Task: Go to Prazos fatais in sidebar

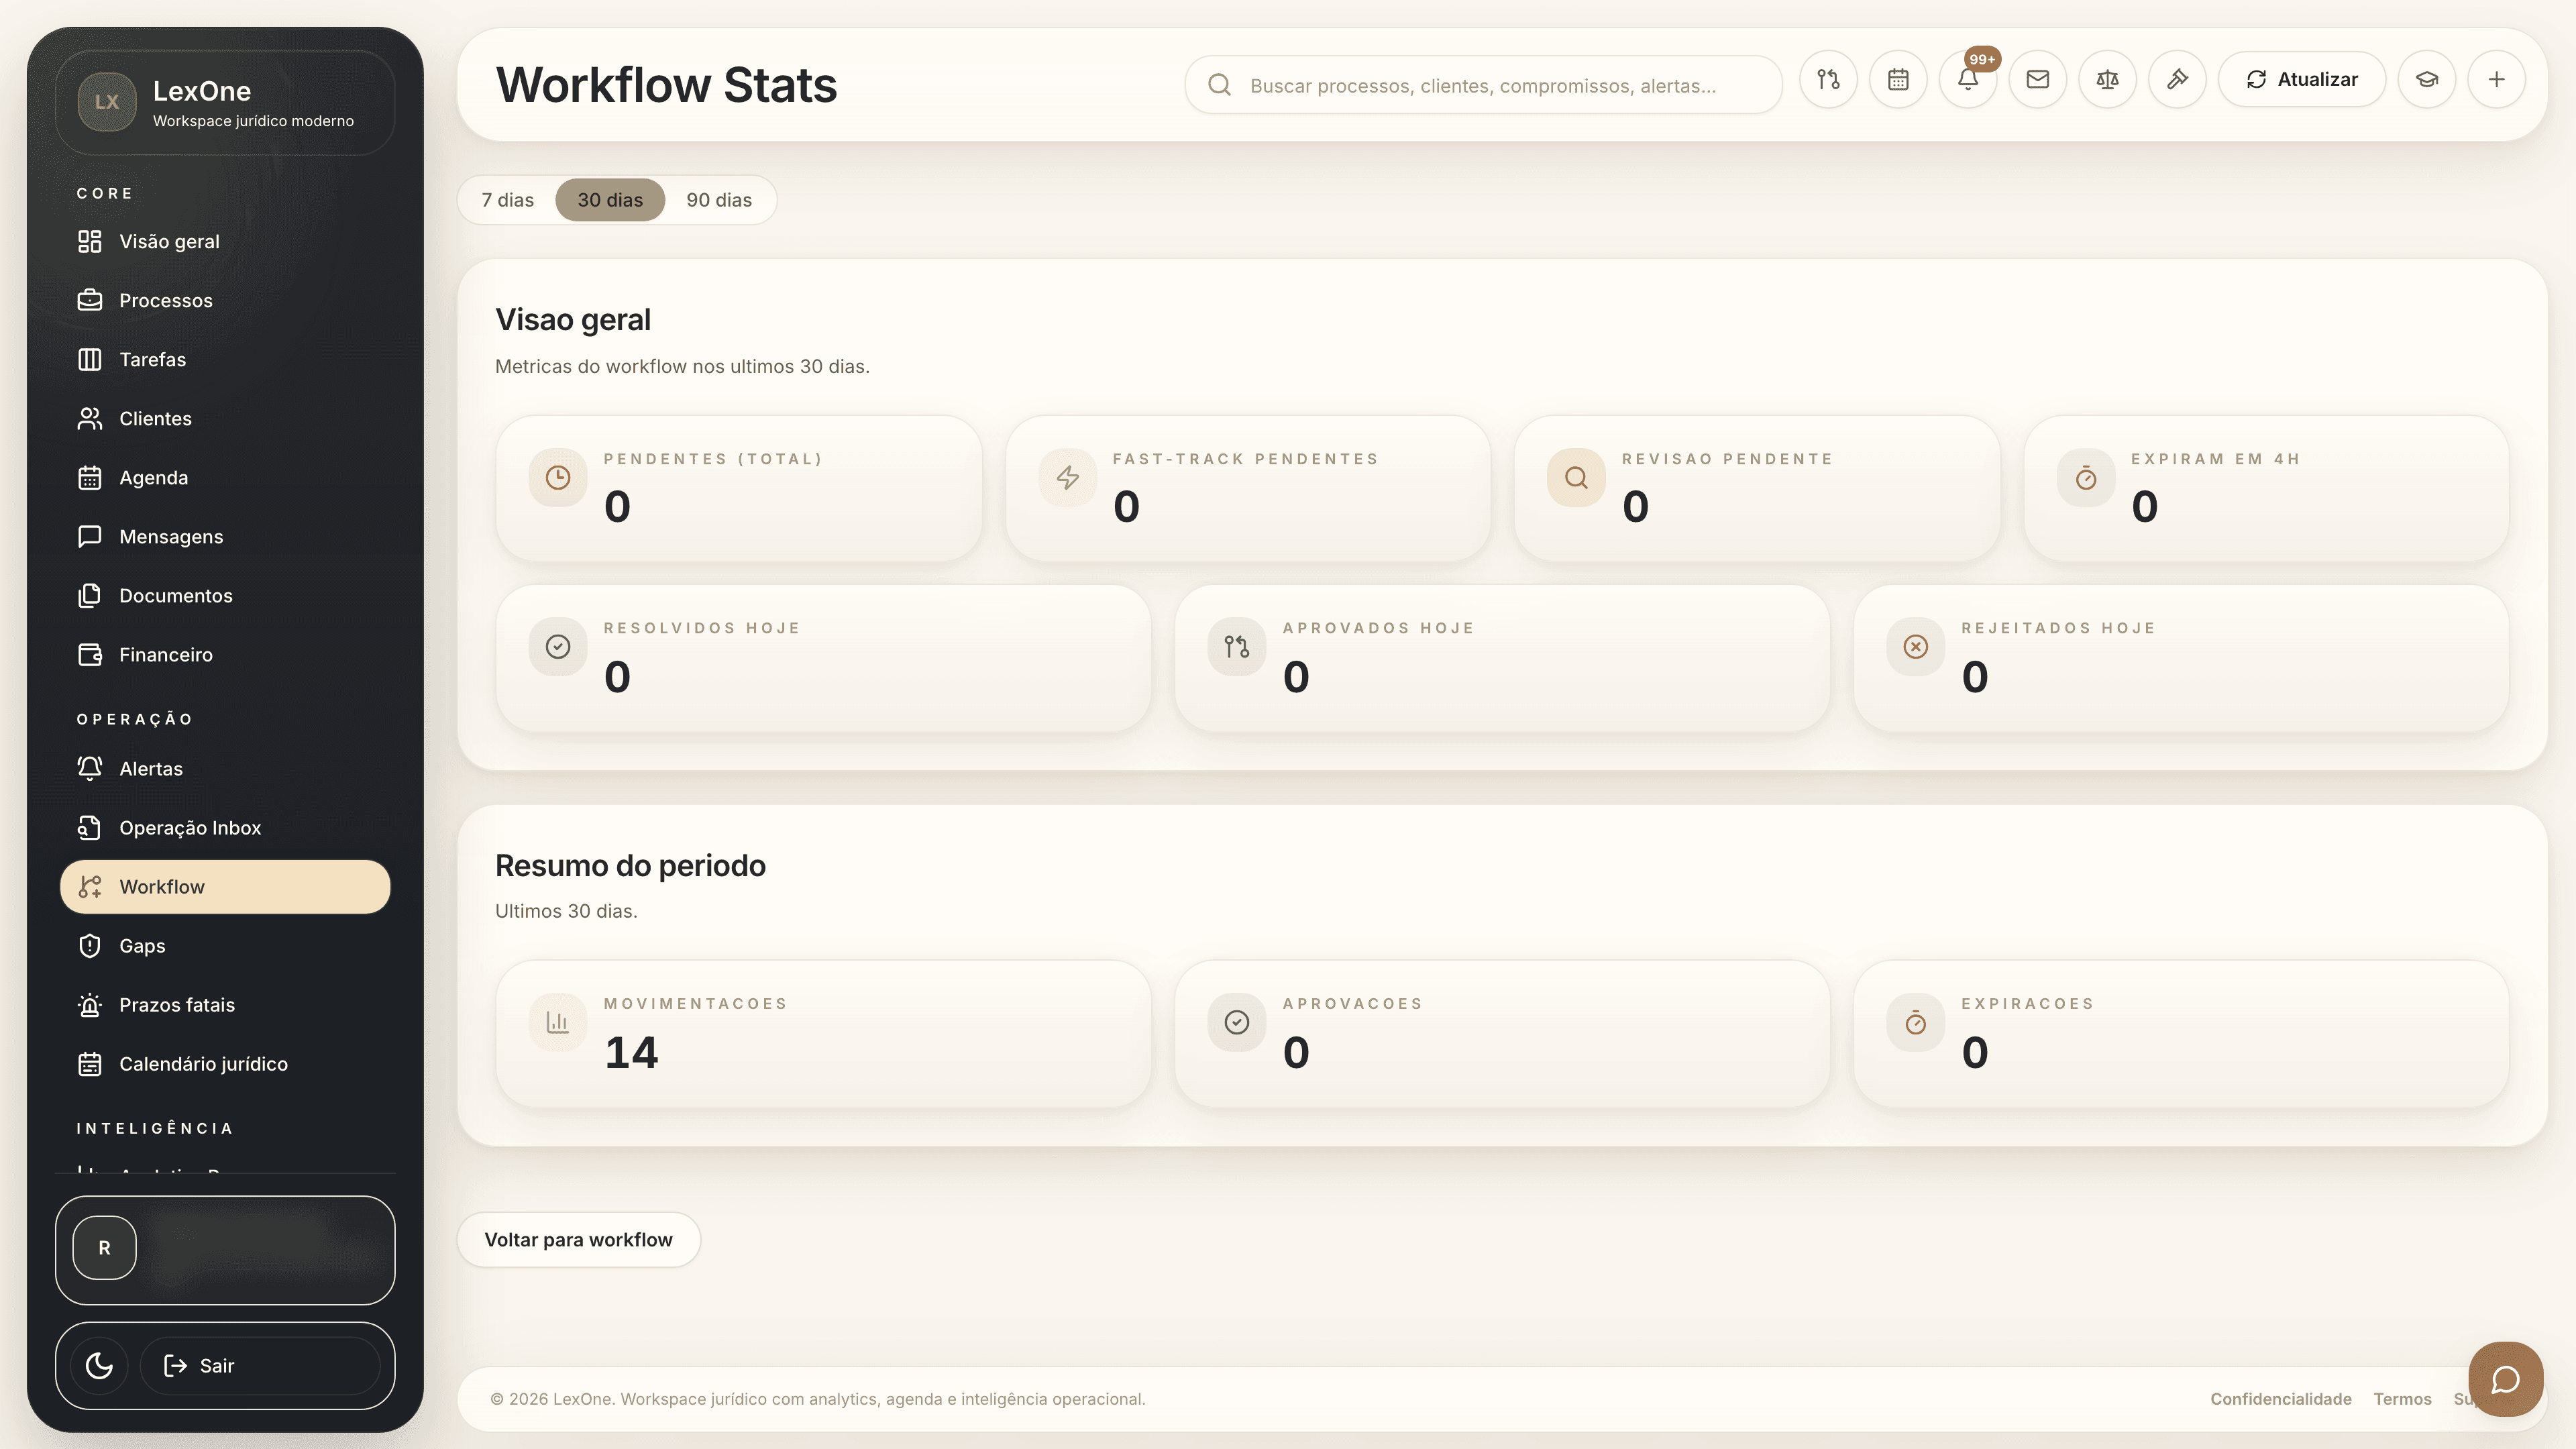Action: (x=177, y=1005)
